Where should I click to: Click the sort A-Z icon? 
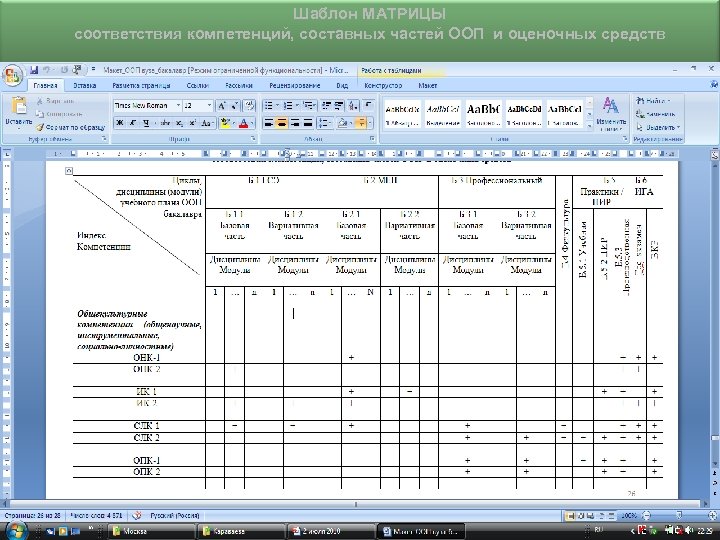(353, 106)
